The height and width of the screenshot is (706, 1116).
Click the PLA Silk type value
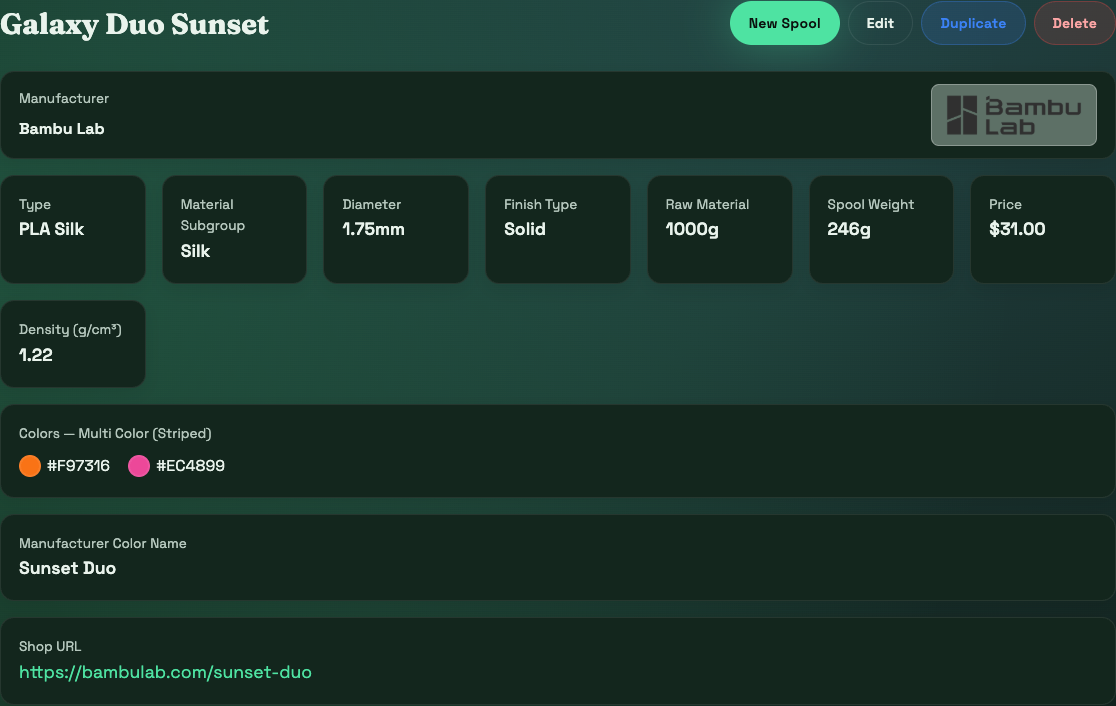point(51,229)
